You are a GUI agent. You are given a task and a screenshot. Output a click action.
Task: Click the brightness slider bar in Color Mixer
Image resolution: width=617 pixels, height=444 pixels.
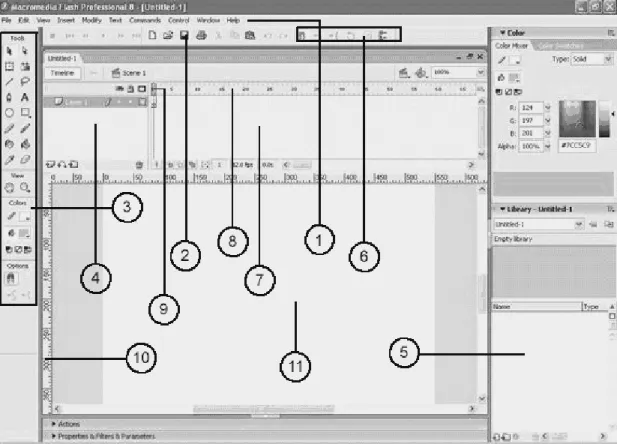click(604, 119)
